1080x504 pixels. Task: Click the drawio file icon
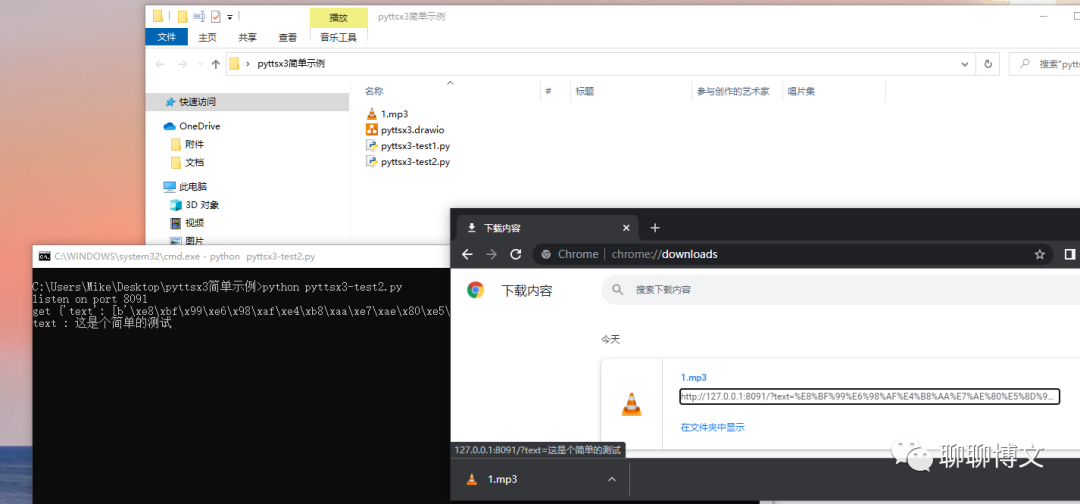click(371, 129)
